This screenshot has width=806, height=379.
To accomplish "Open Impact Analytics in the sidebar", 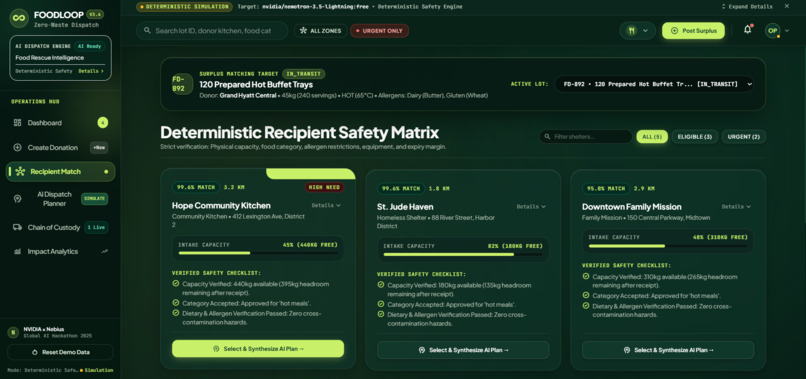I will [61, 251].
